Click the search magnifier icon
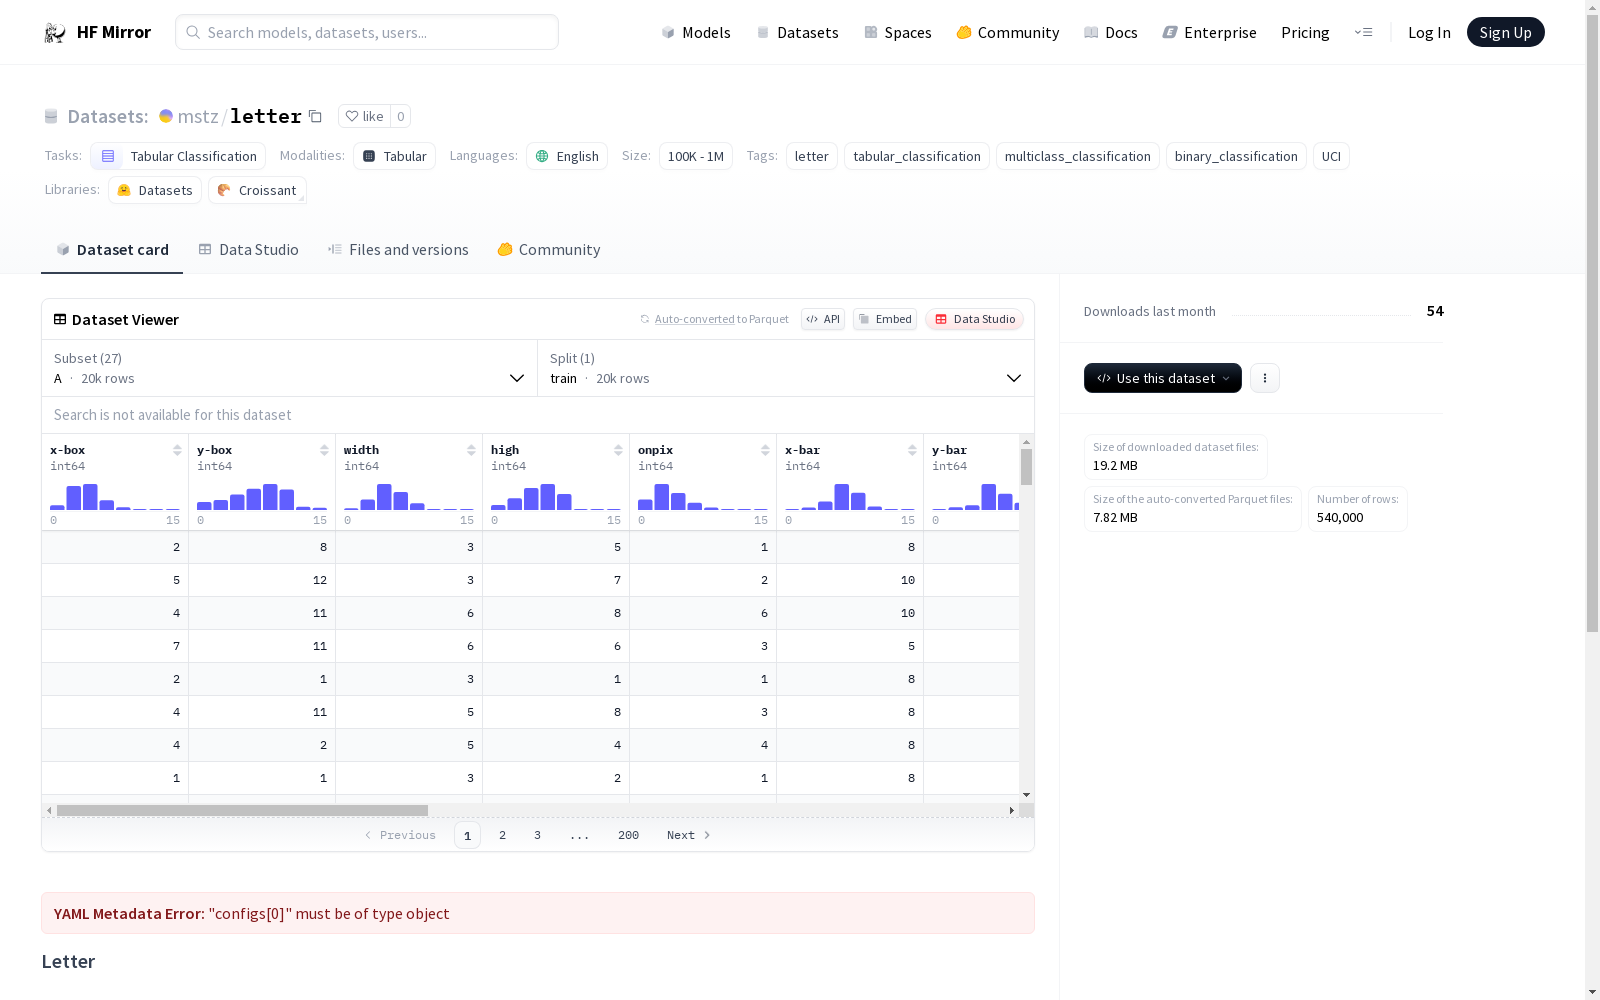Screen dimensions: 1600x1000 click(x=193, y=32)
